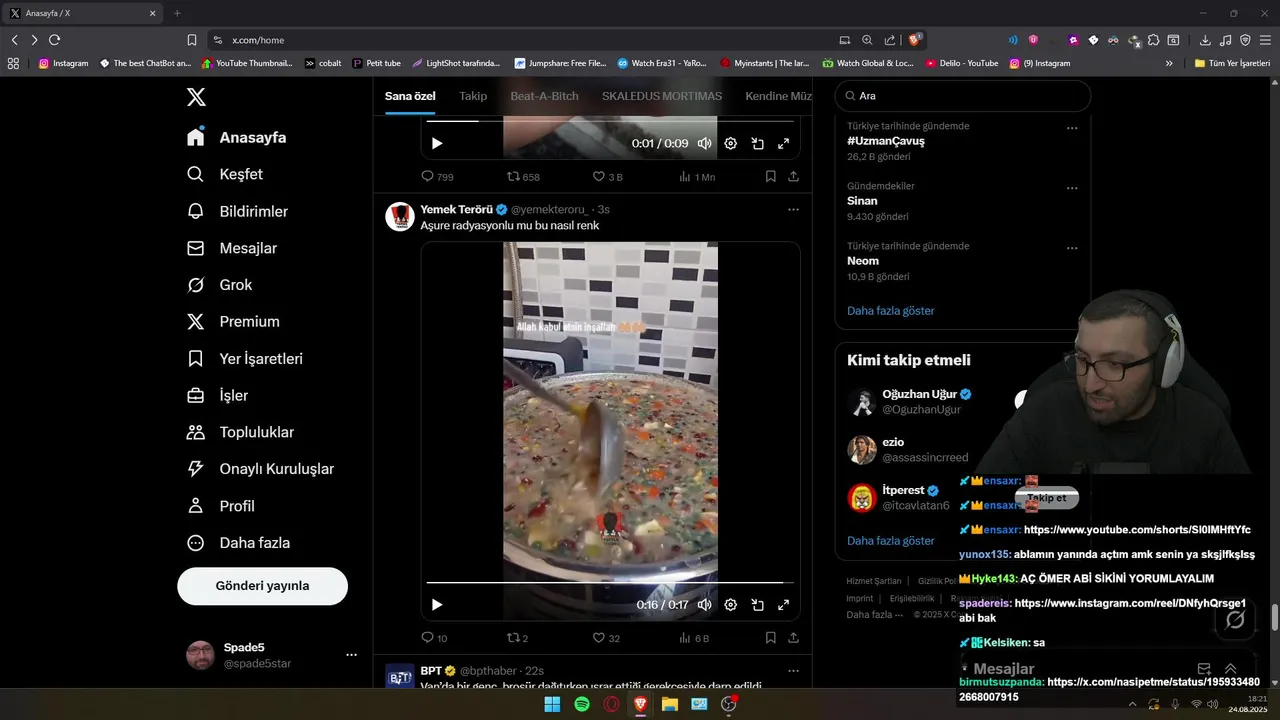Bookmark the Yemek Terörü post
The height and width of the screenshot is (720, 1280).
770,638
